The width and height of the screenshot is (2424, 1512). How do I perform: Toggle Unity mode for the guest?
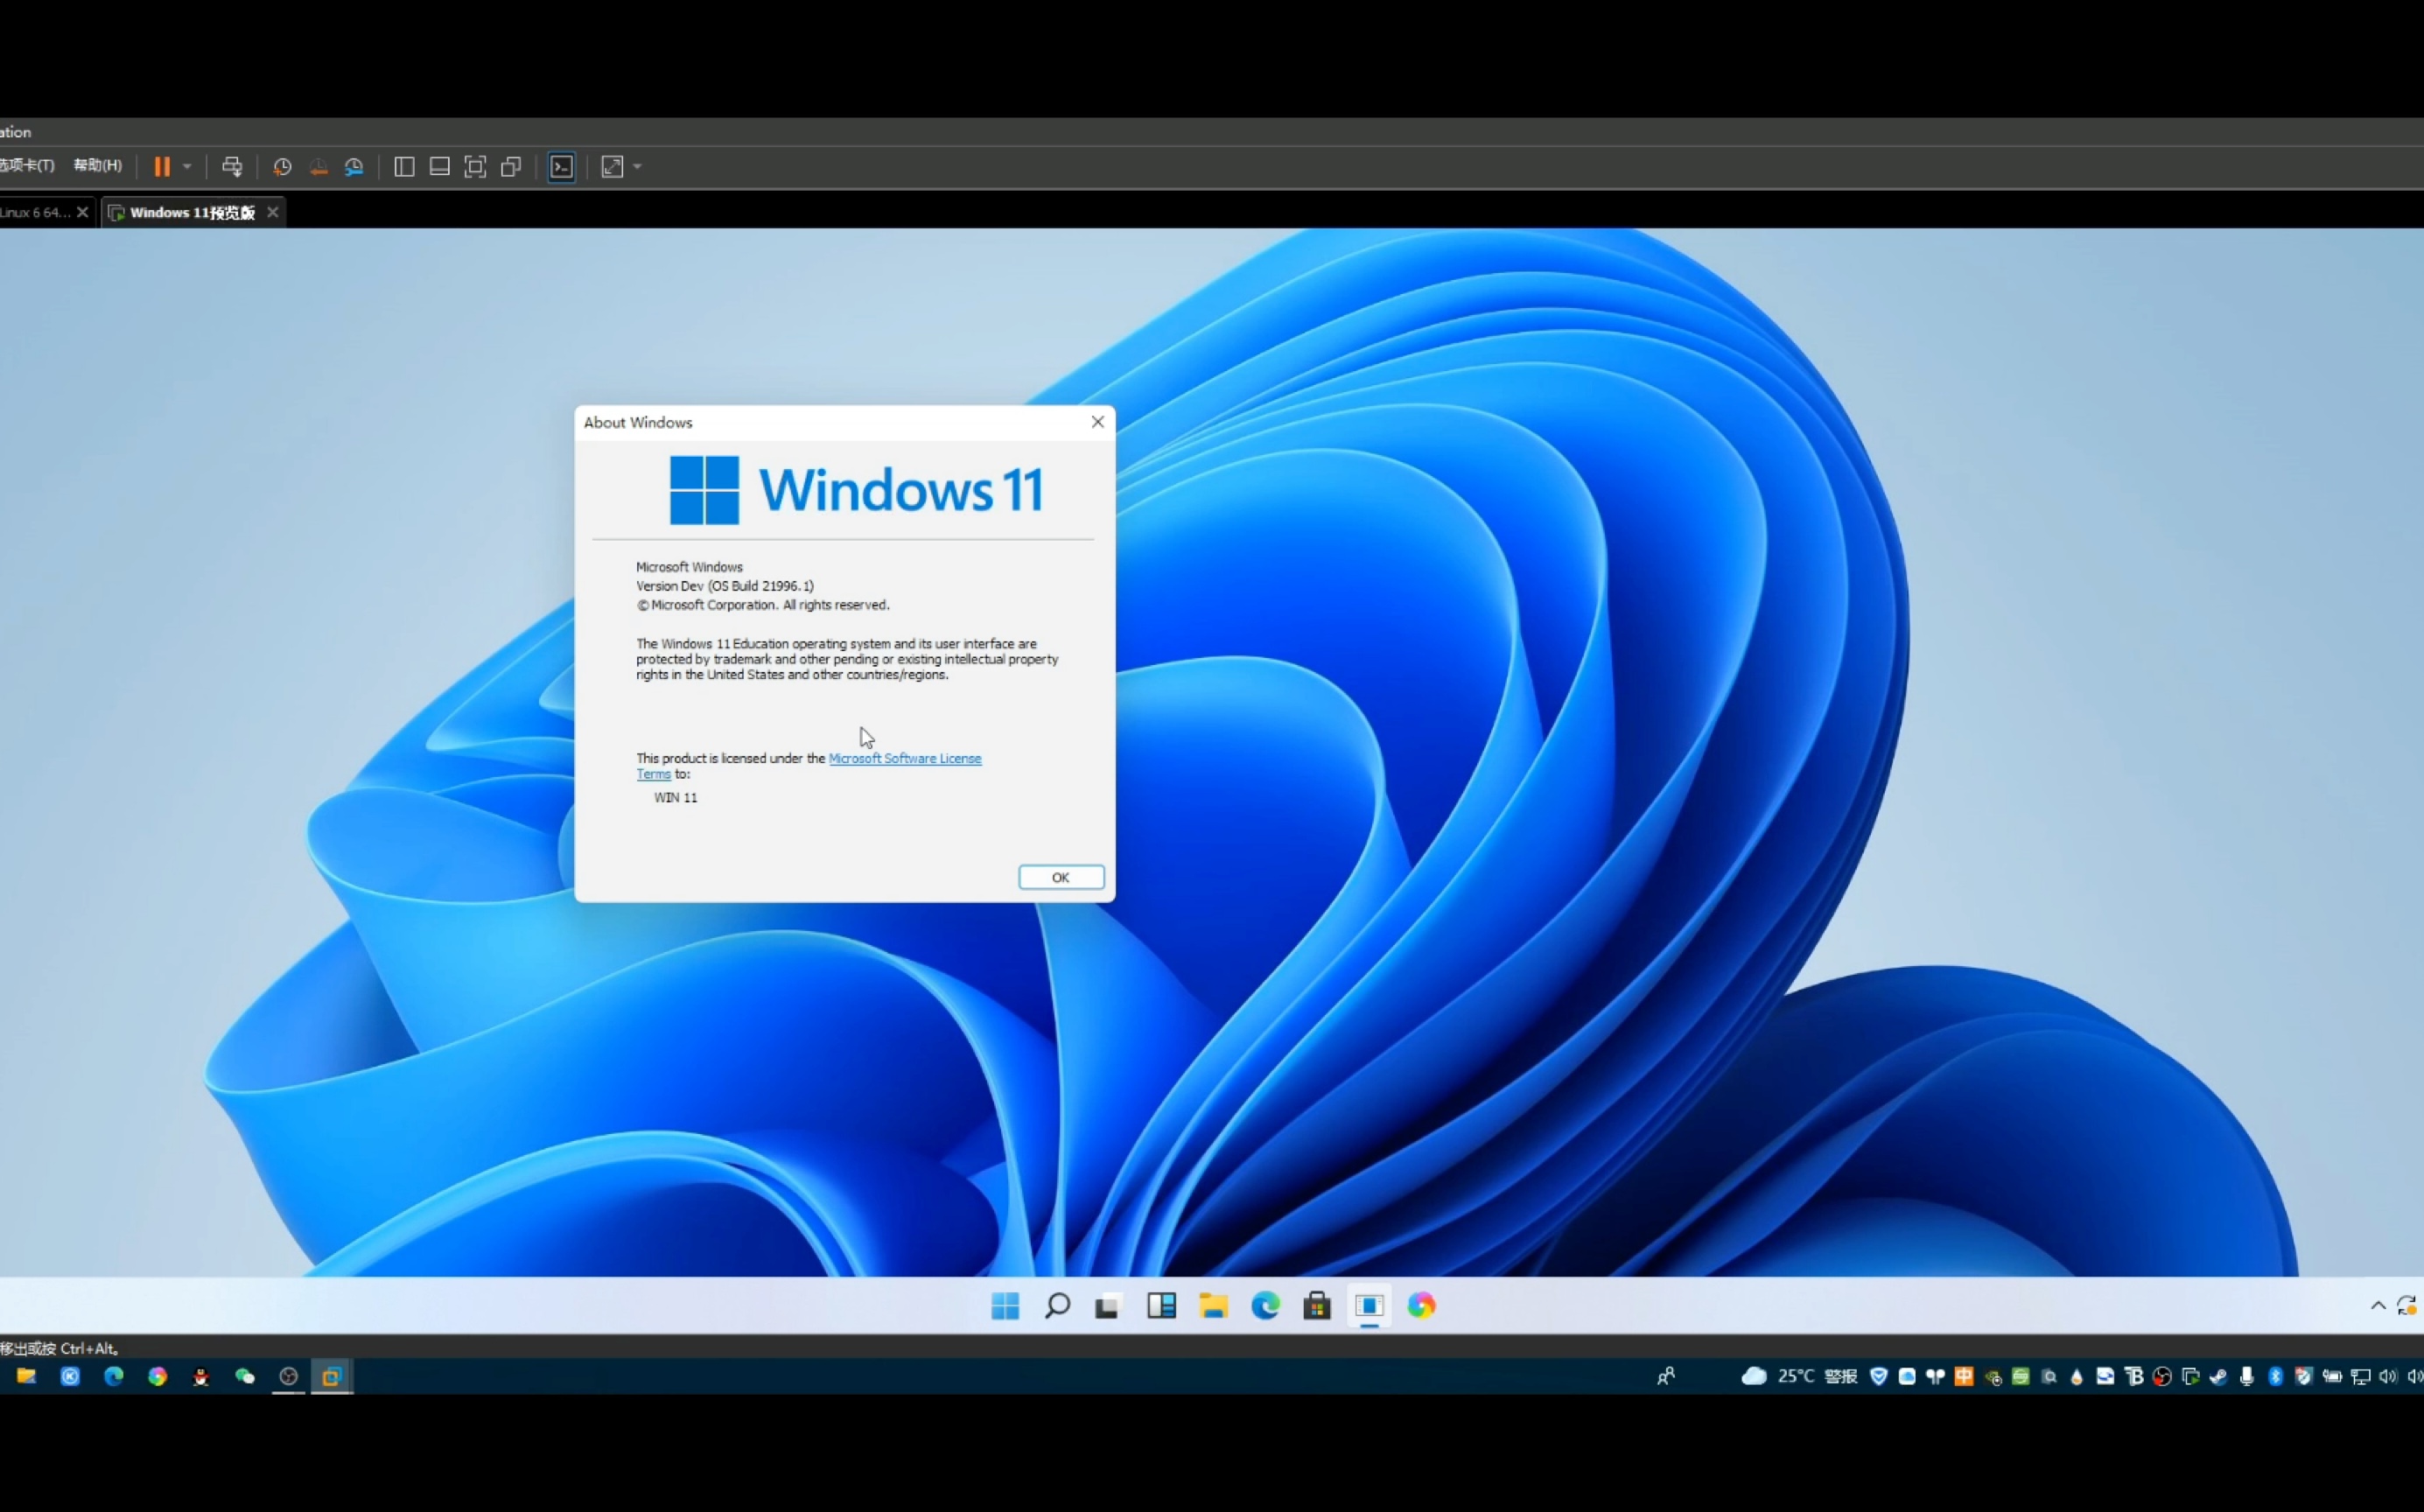[x=510, y=166]
